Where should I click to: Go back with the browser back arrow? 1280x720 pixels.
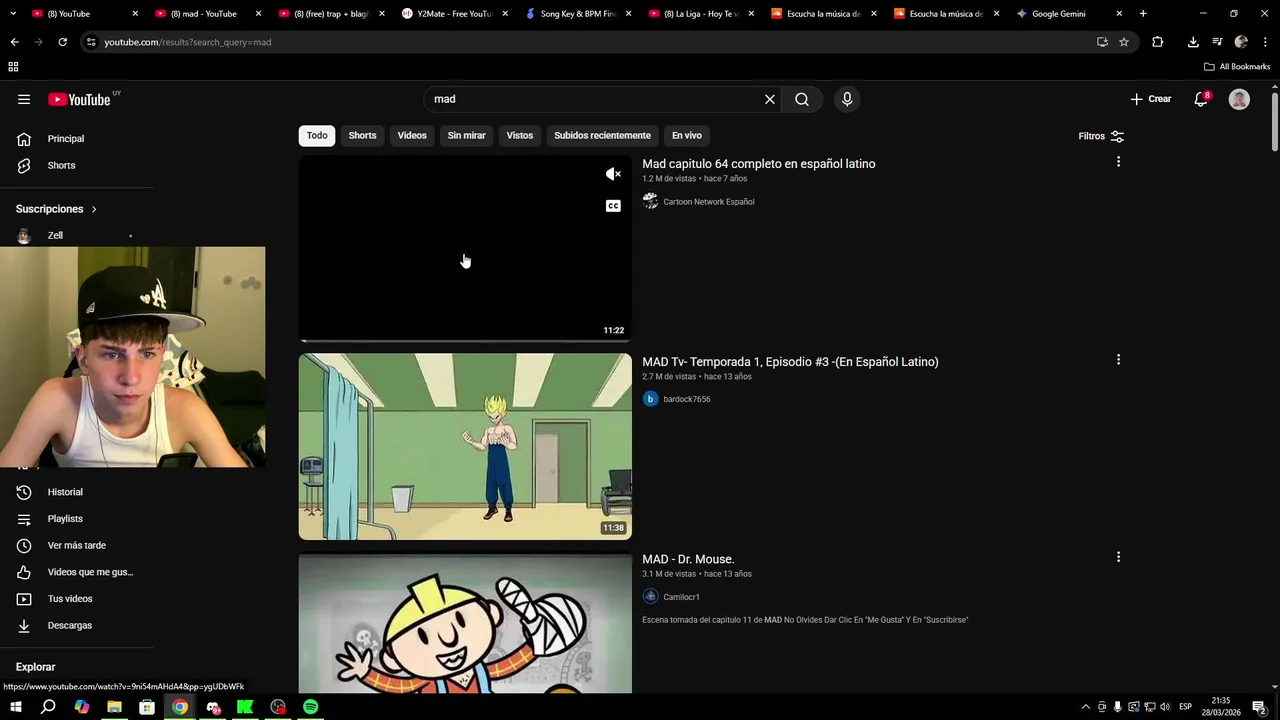pyautogui.click(x=14, y=42)
